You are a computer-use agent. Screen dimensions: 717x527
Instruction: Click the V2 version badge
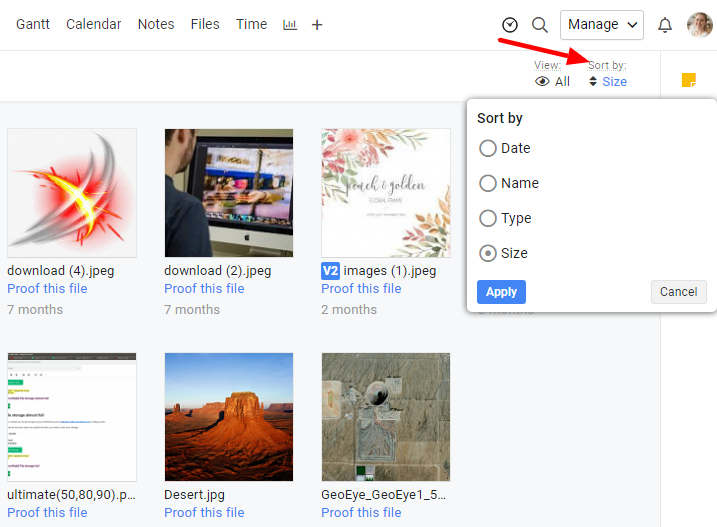point(330,271)
